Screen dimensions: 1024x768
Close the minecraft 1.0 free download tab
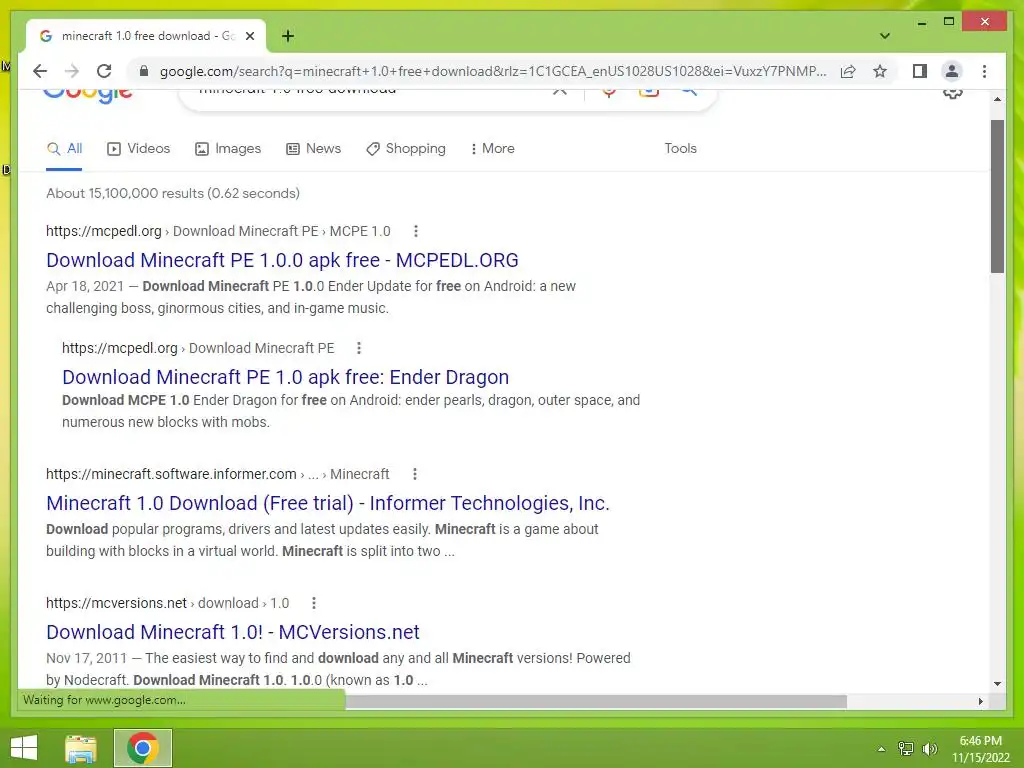pyautogui.click(x=249, y=36)
